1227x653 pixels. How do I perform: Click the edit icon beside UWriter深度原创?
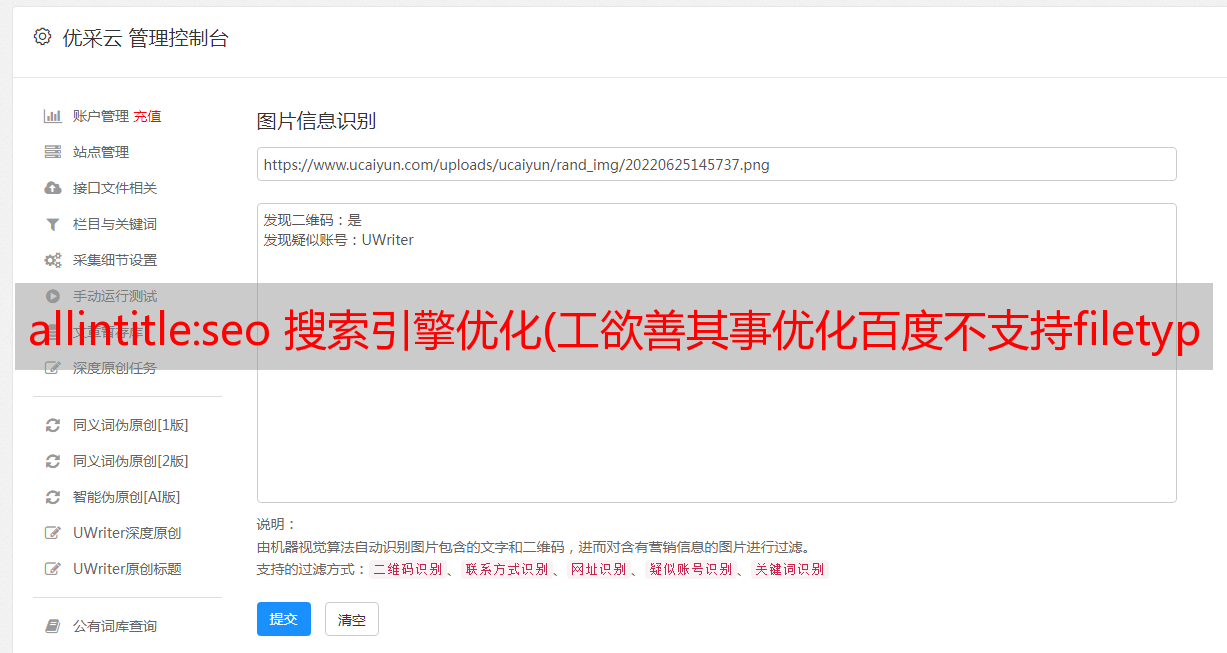(53, 533)
